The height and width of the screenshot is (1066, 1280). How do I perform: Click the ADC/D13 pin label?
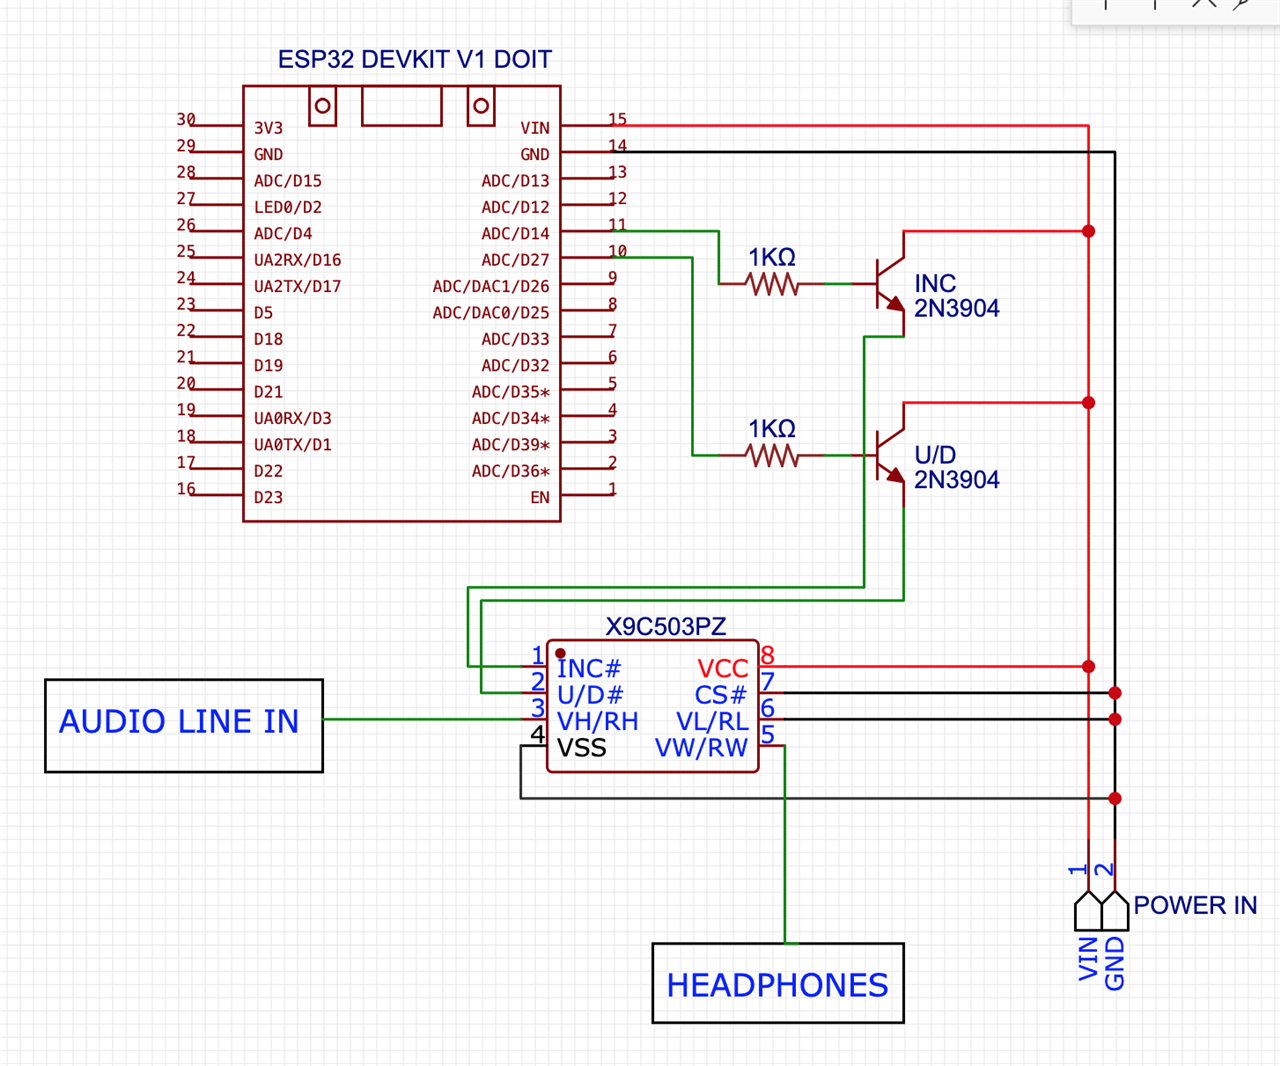coord(515,181)
